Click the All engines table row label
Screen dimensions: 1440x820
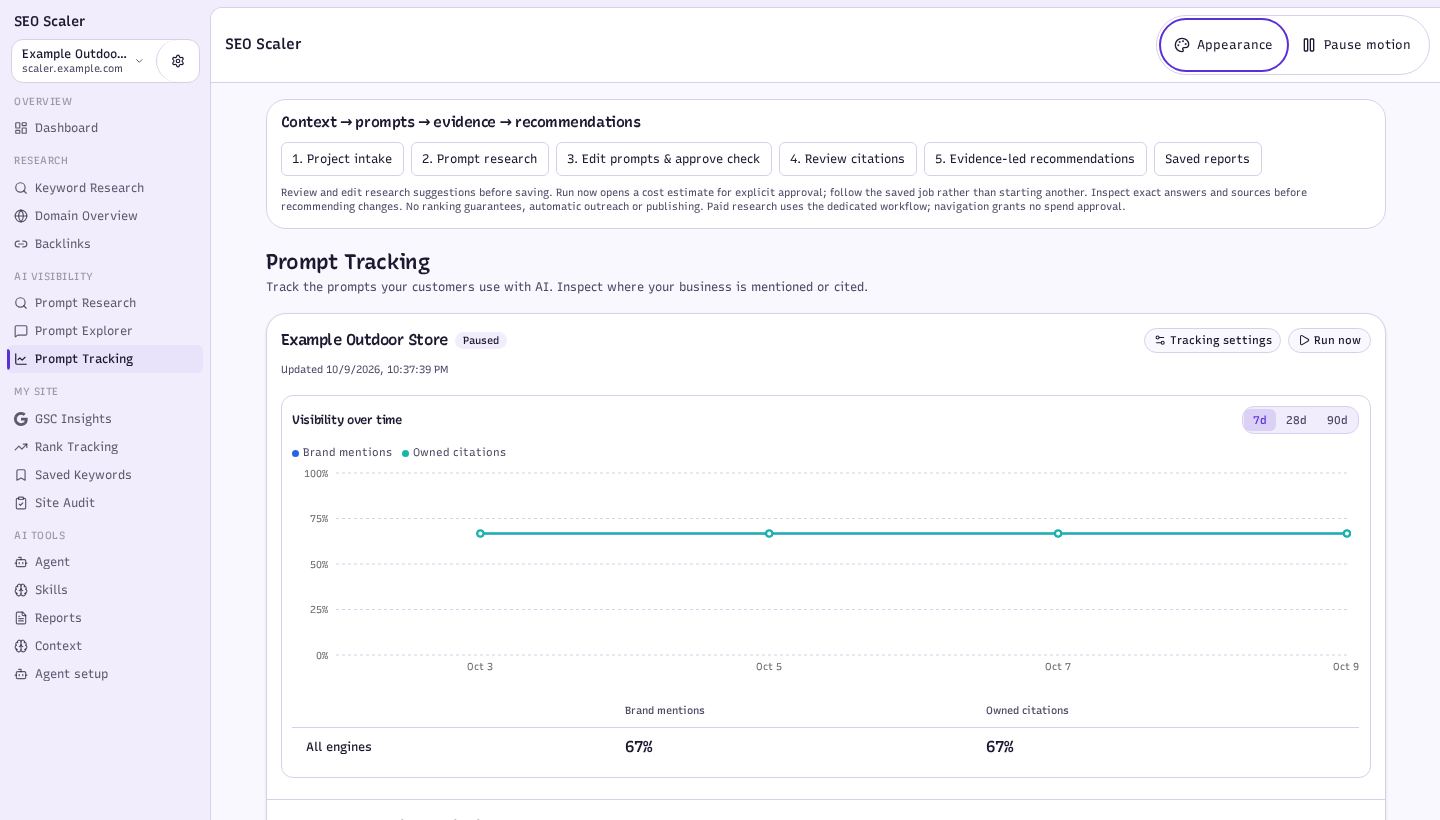pos(339,747)
